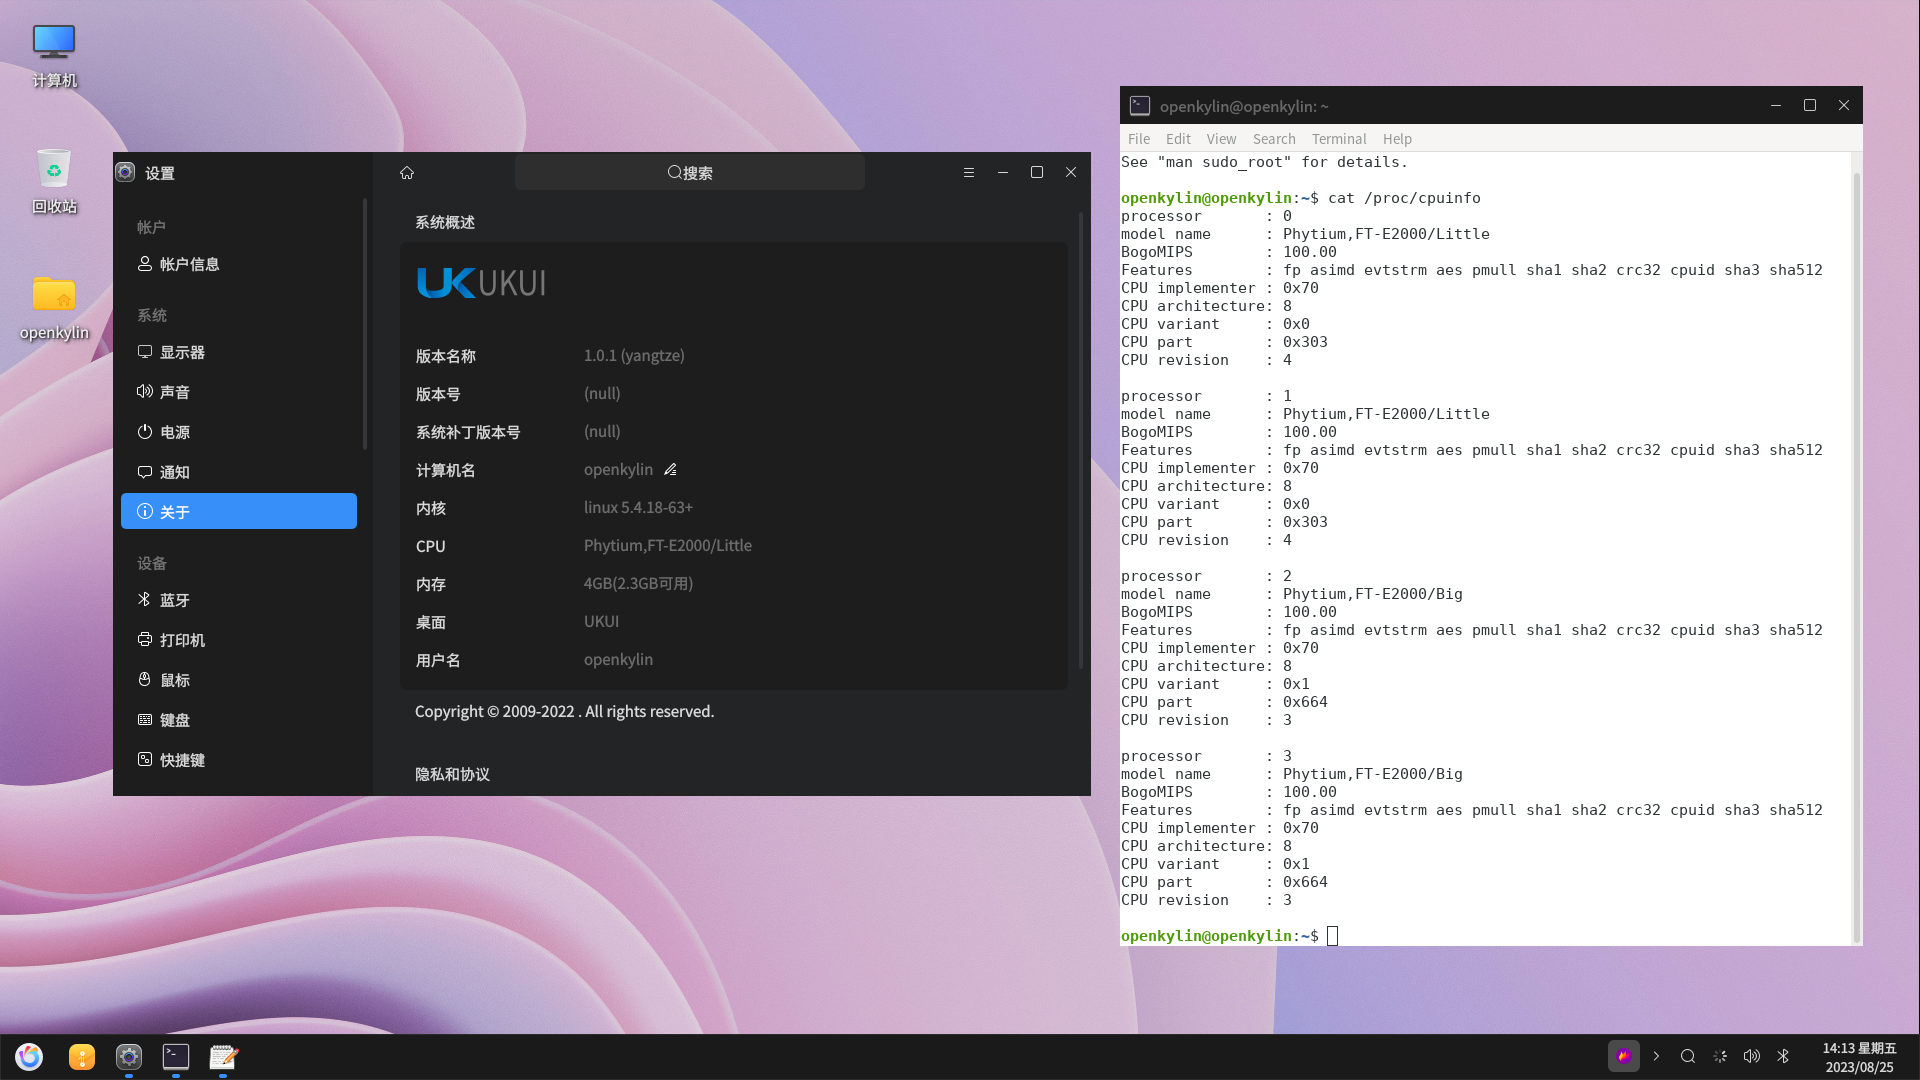Select 声音 in the sidebar
Screen dimensions: 1920x1080
pos(239,392)
